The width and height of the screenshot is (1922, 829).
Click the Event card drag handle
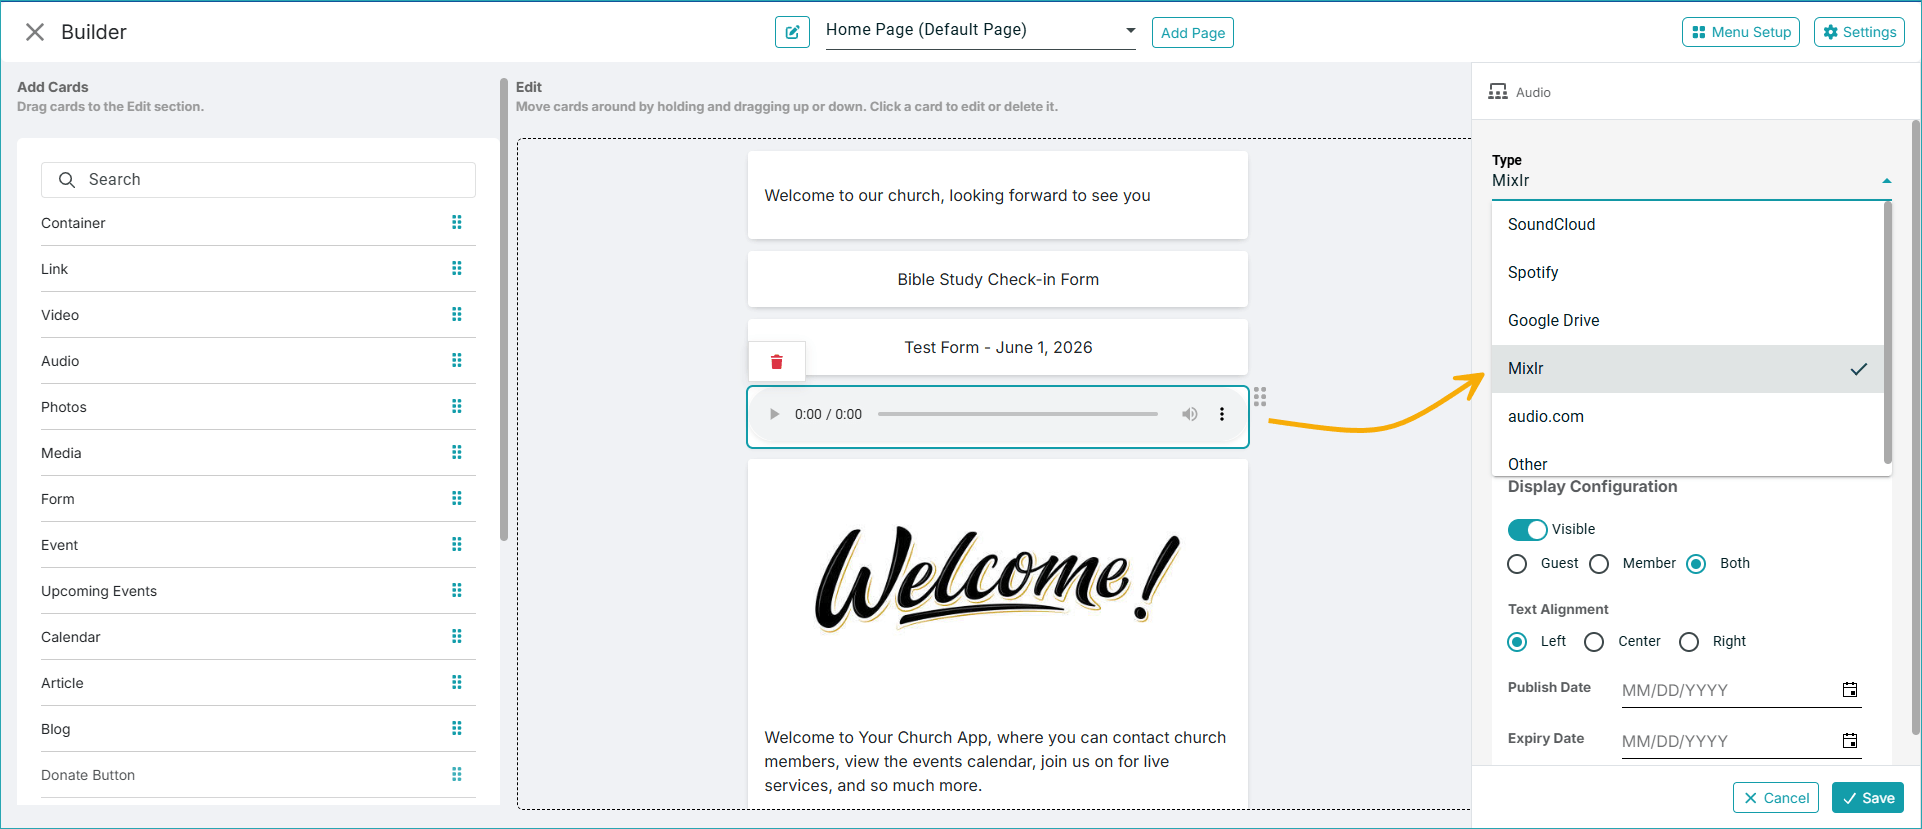point(457,544)
